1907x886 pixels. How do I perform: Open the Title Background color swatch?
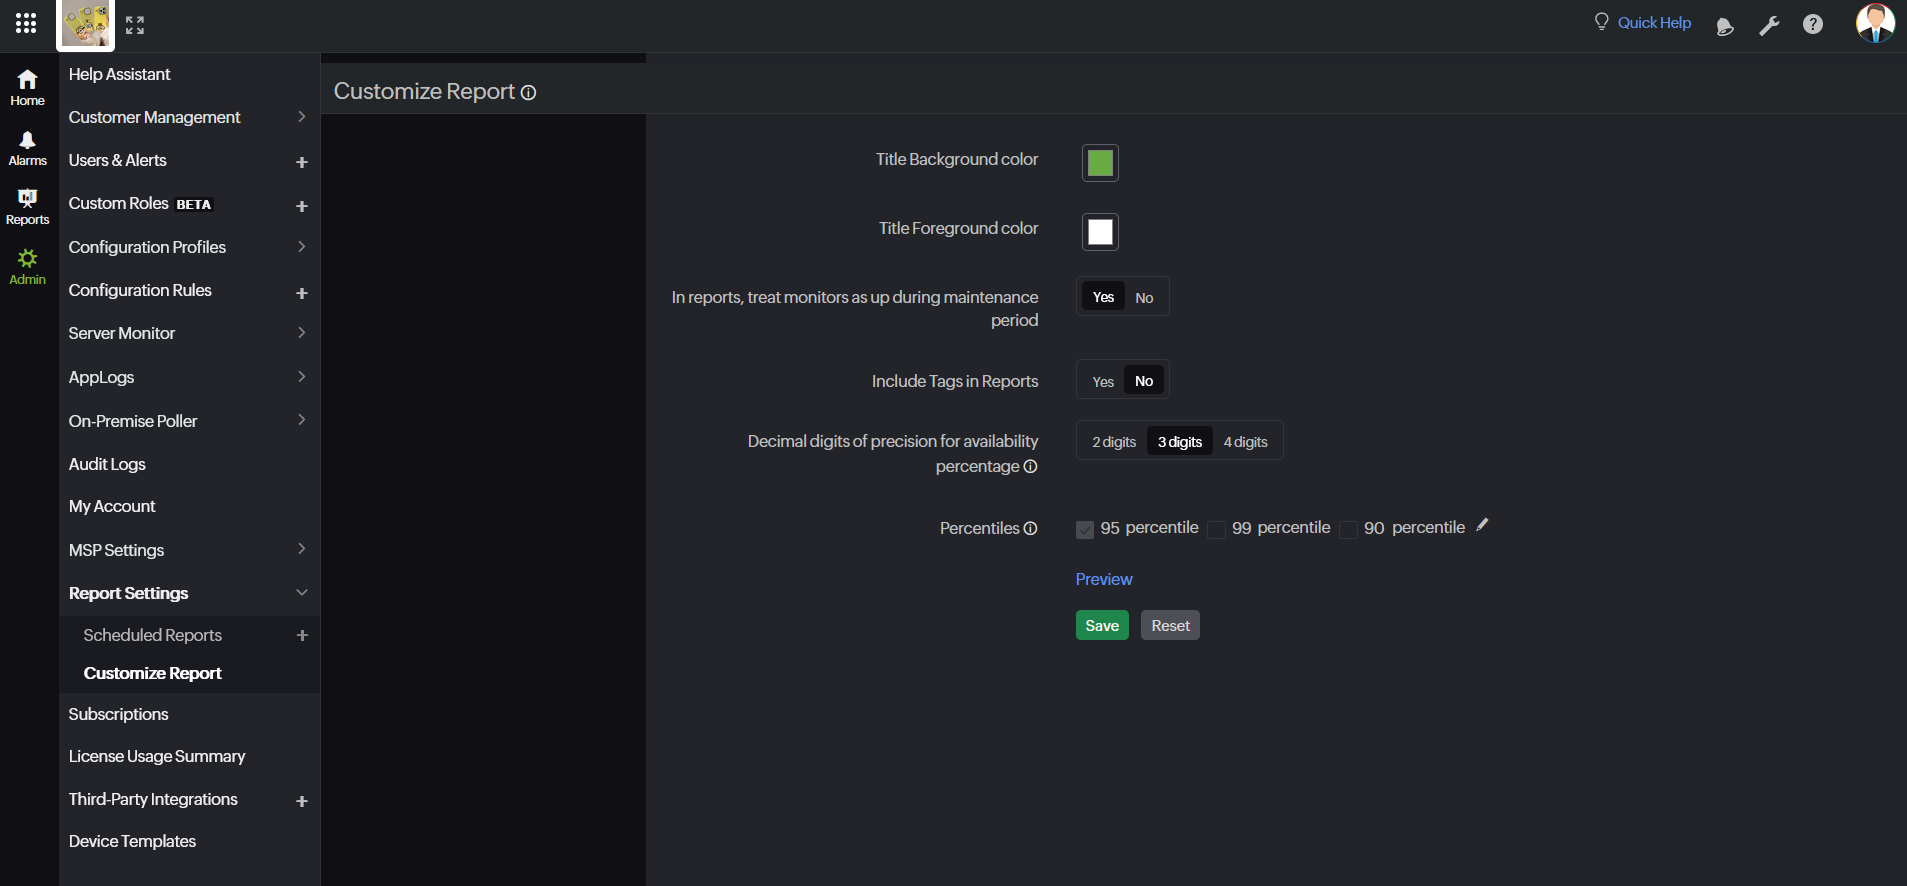(x=1099, y=163)
